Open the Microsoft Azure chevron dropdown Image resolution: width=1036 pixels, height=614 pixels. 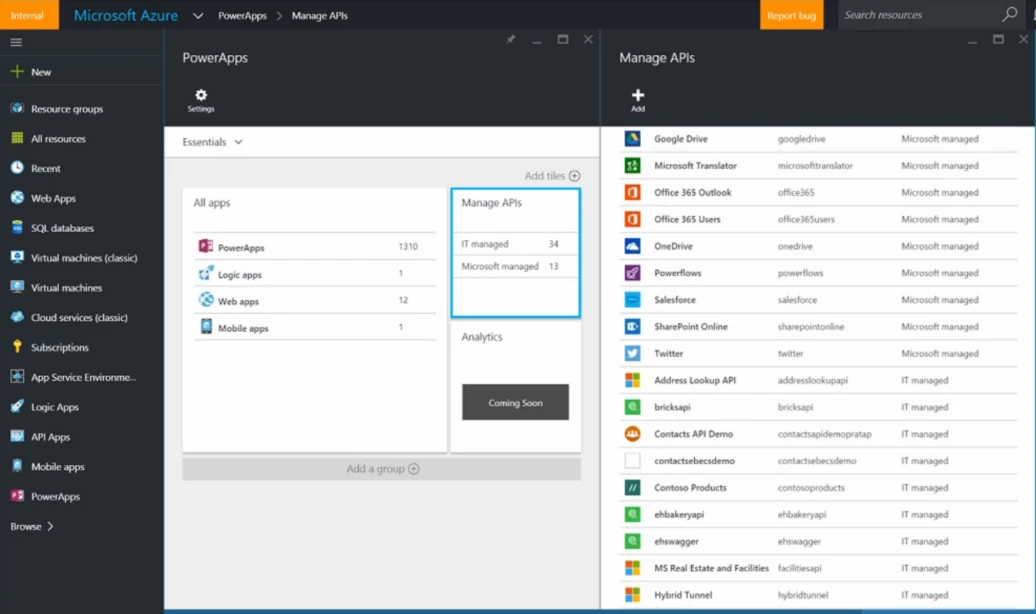pos(198,16)
